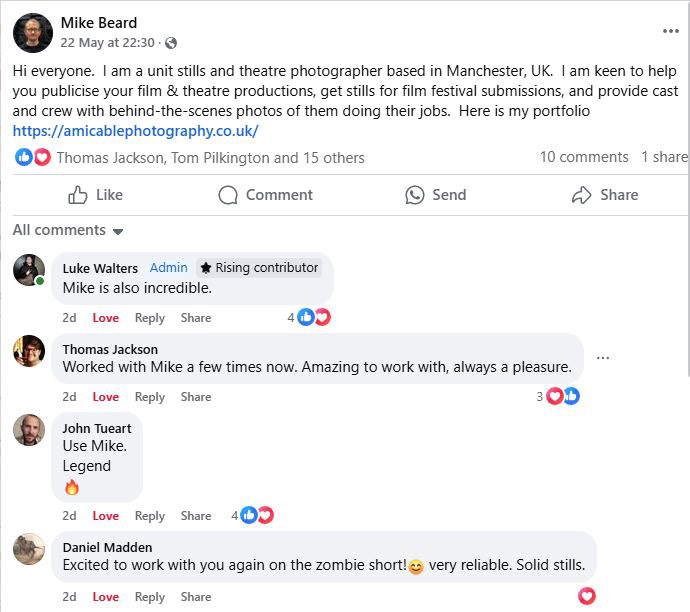
Task: Open amicablephotography.co.uk portfolio link
Action: pyautogui.click(x=135, y=131)
